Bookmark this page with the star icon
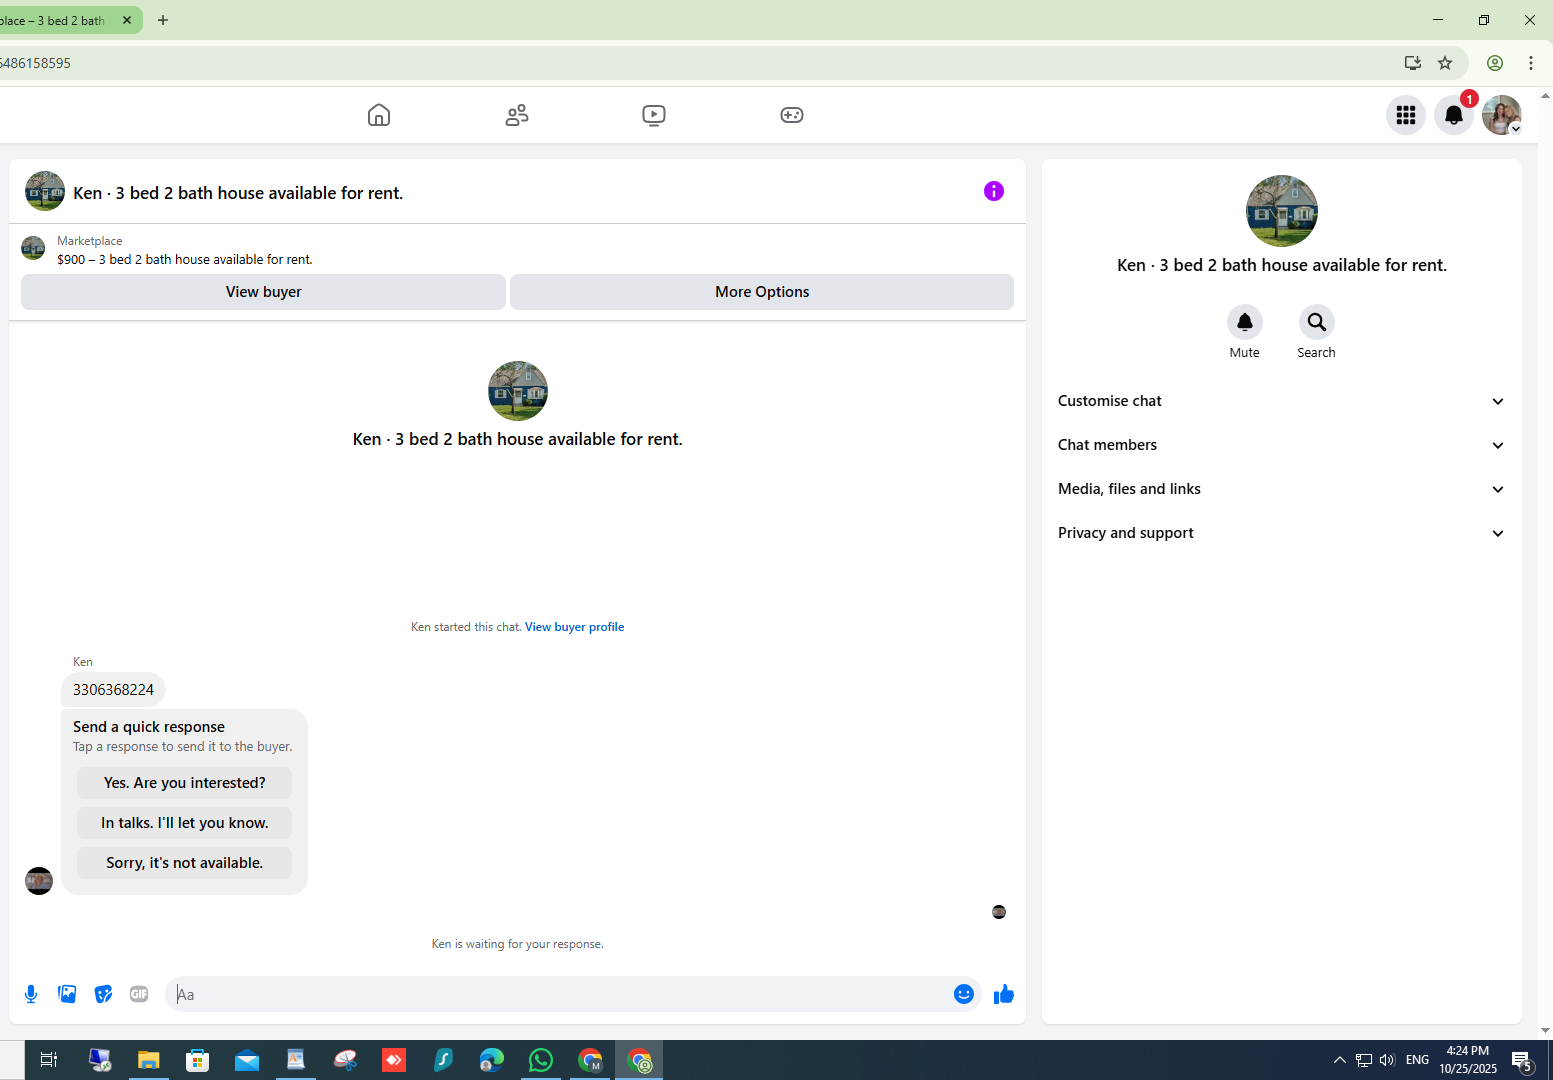This screenshot has height=1080, width=1553. [x=1445, y=63]
